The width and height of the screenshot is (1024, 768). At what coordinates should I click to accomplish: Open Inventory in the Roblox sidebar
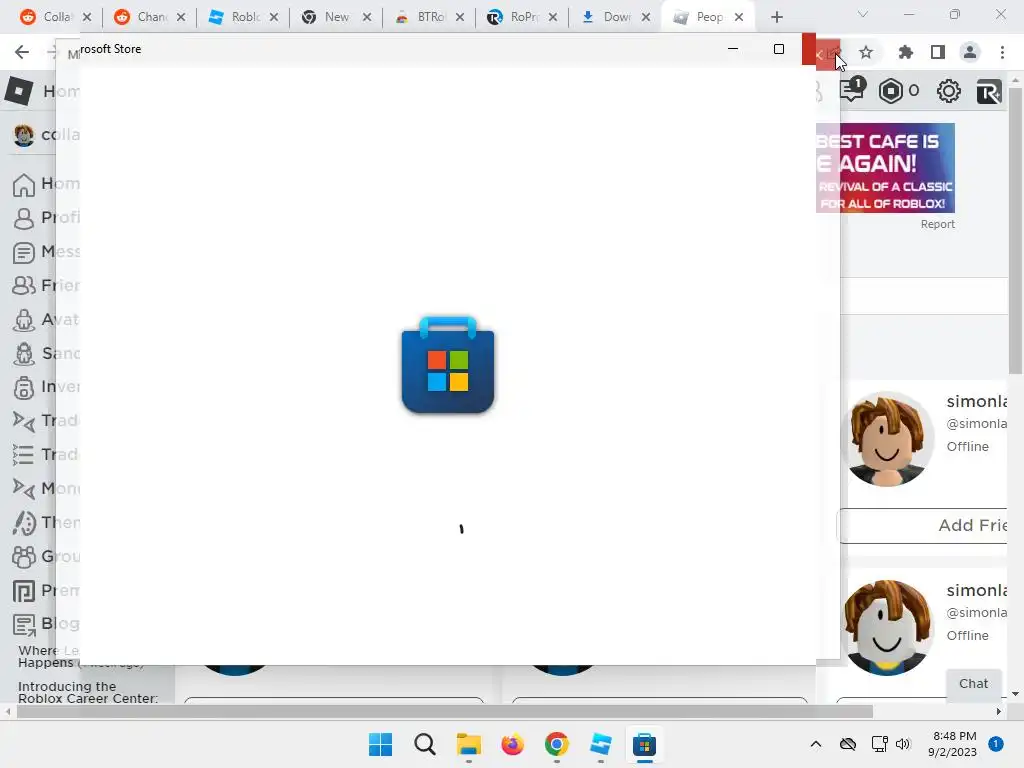46,387
